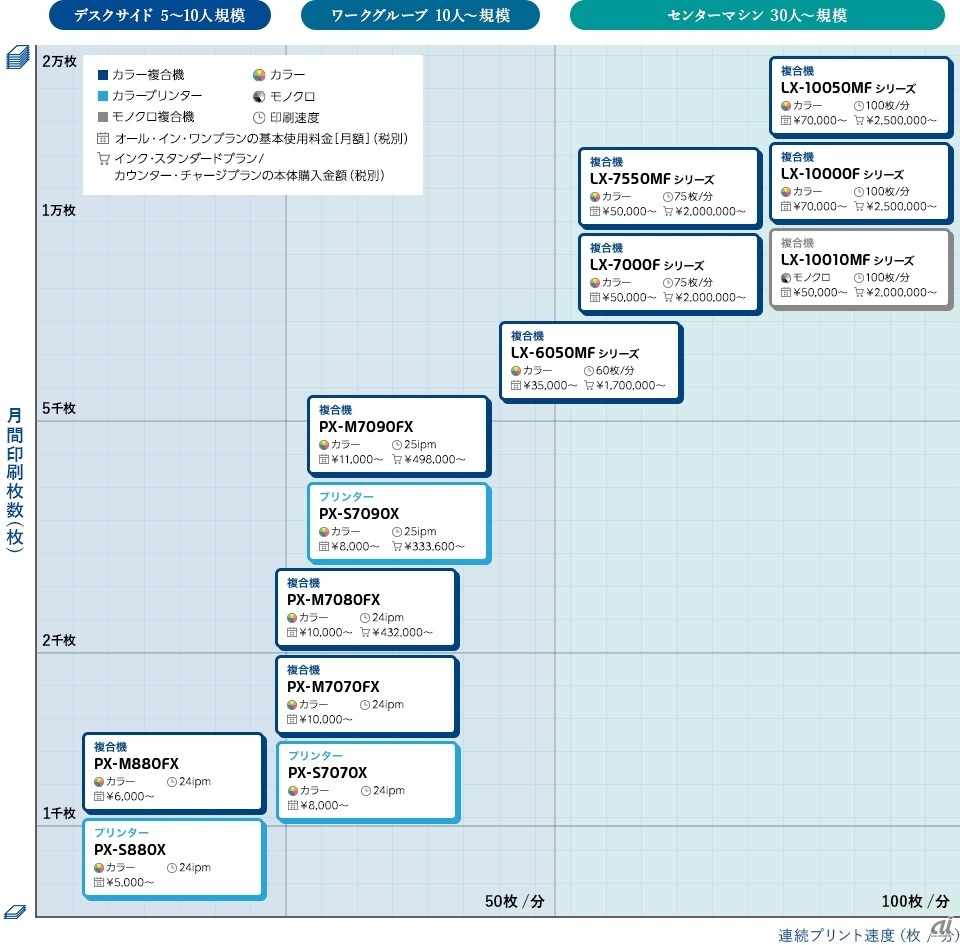The width and height of the screenshot is (960, 945).
Task: Click the ¥10,000〜 price on PX-M7070FX card
Action: pos(326,720)
